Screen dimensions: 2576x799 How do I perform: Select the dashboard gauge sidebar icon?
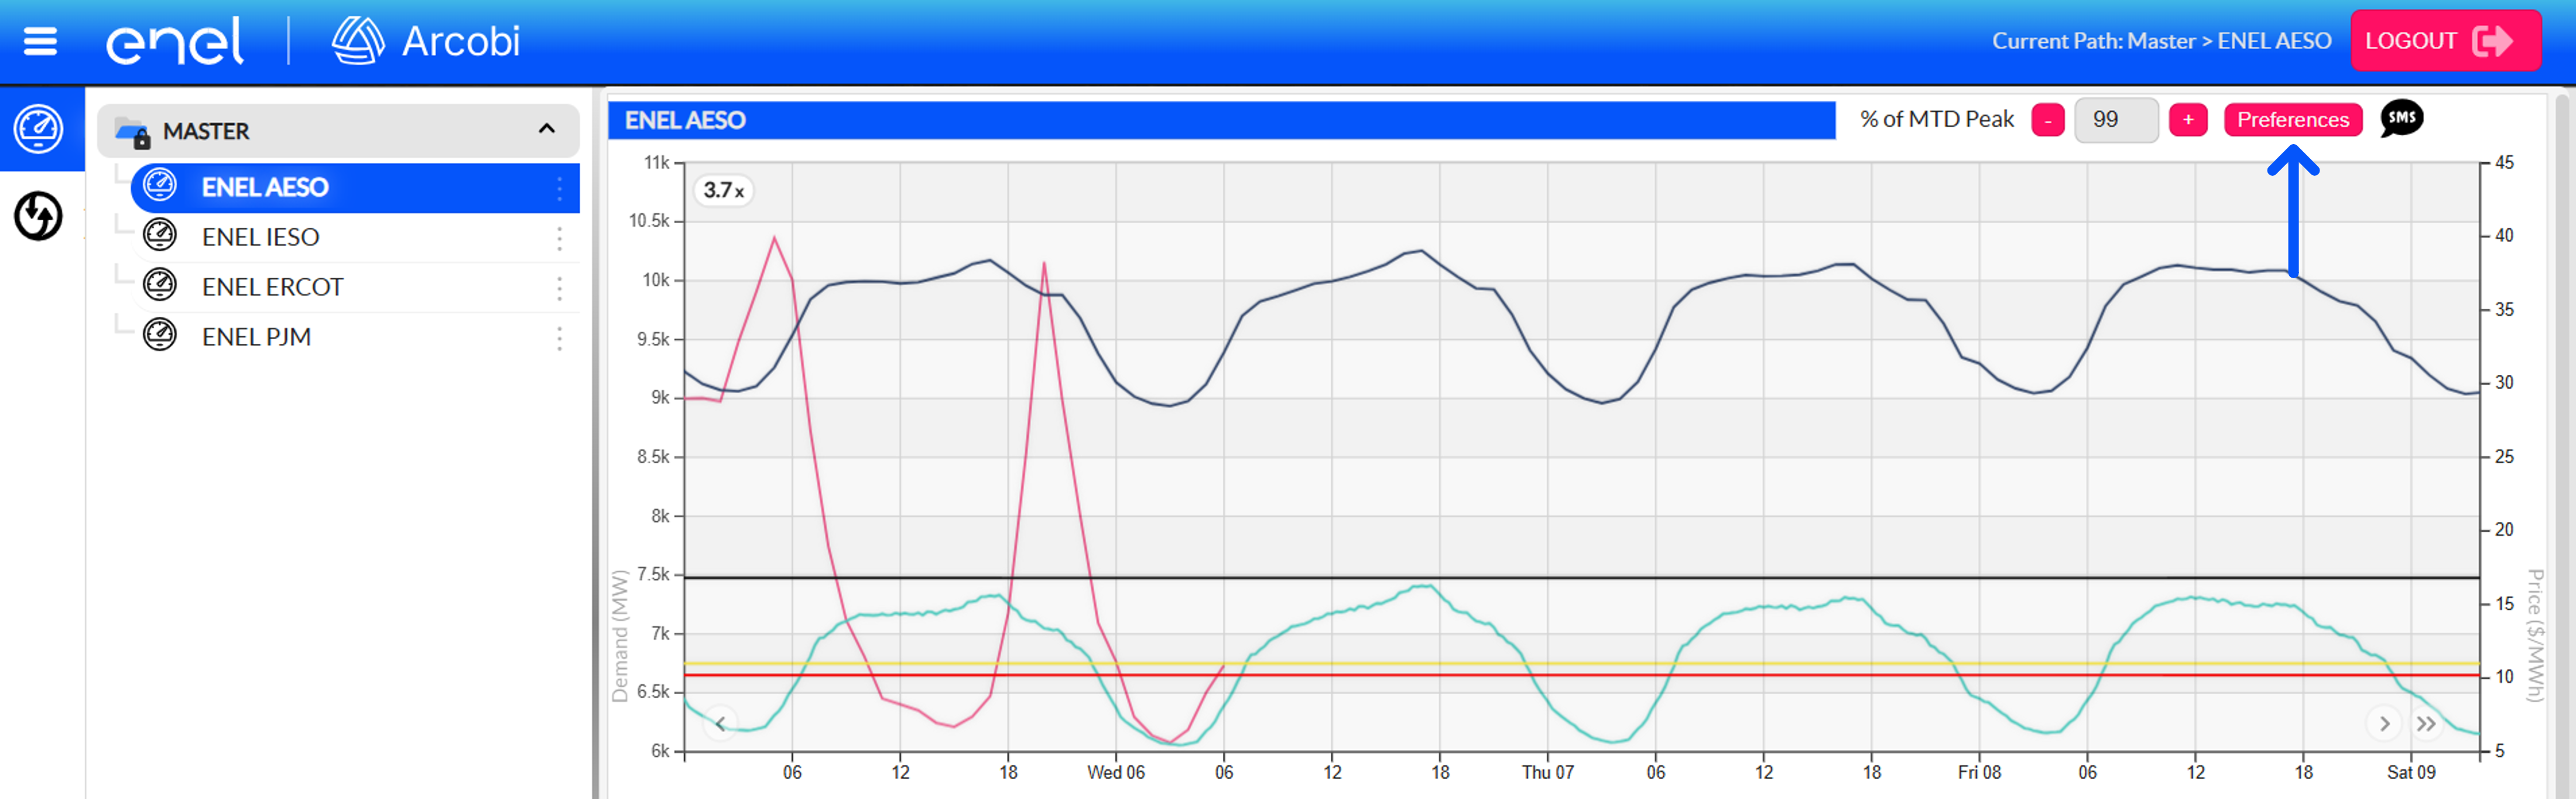pyautogui.click(x=39, y=129)
